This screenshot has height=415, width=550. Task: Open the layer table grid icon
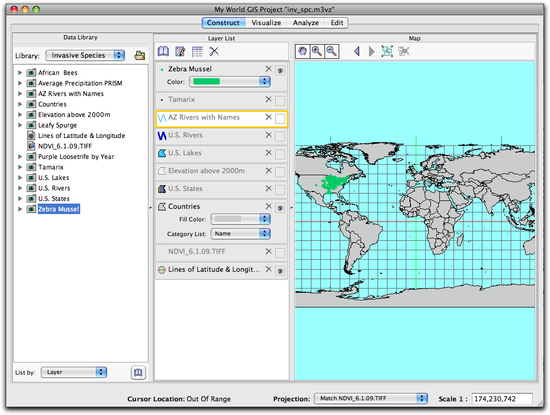(x=197, y=52)
